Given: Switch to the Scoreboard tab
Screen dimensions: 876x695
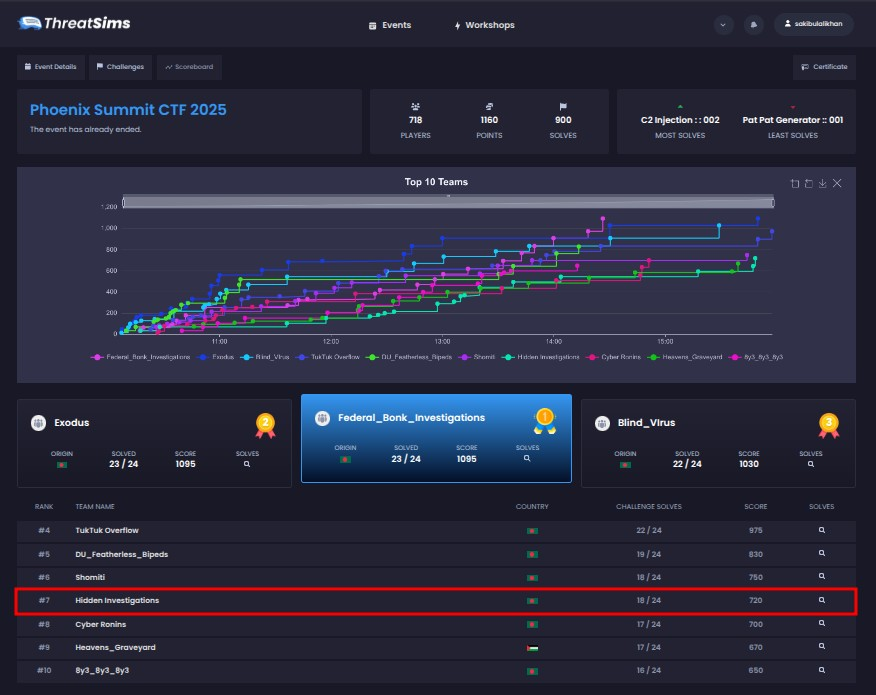Looking at the screenshot, I should point(189,66).
